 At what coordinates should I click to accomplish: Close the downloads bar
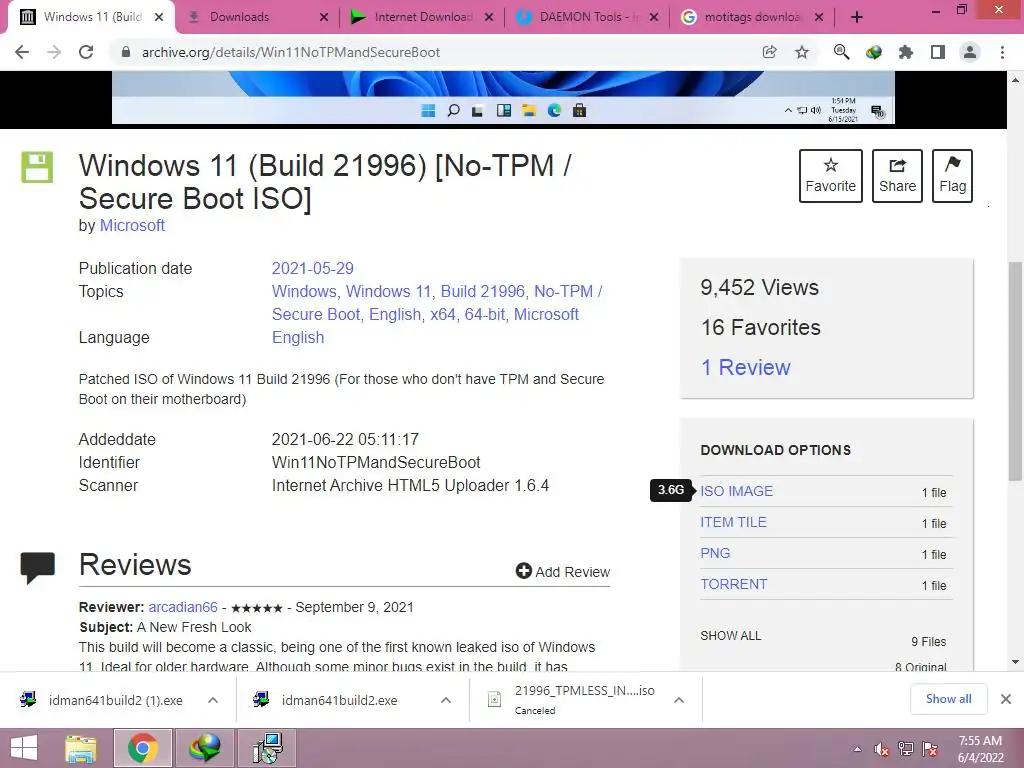tap(1006, 699)
